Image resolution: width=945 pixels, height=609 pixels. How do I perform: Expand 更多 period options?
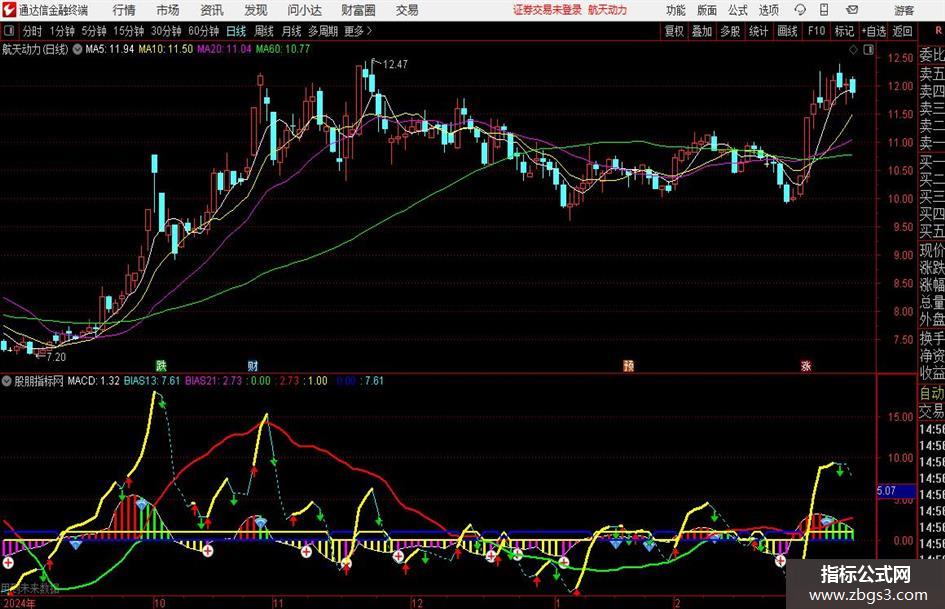coord(358,31)
